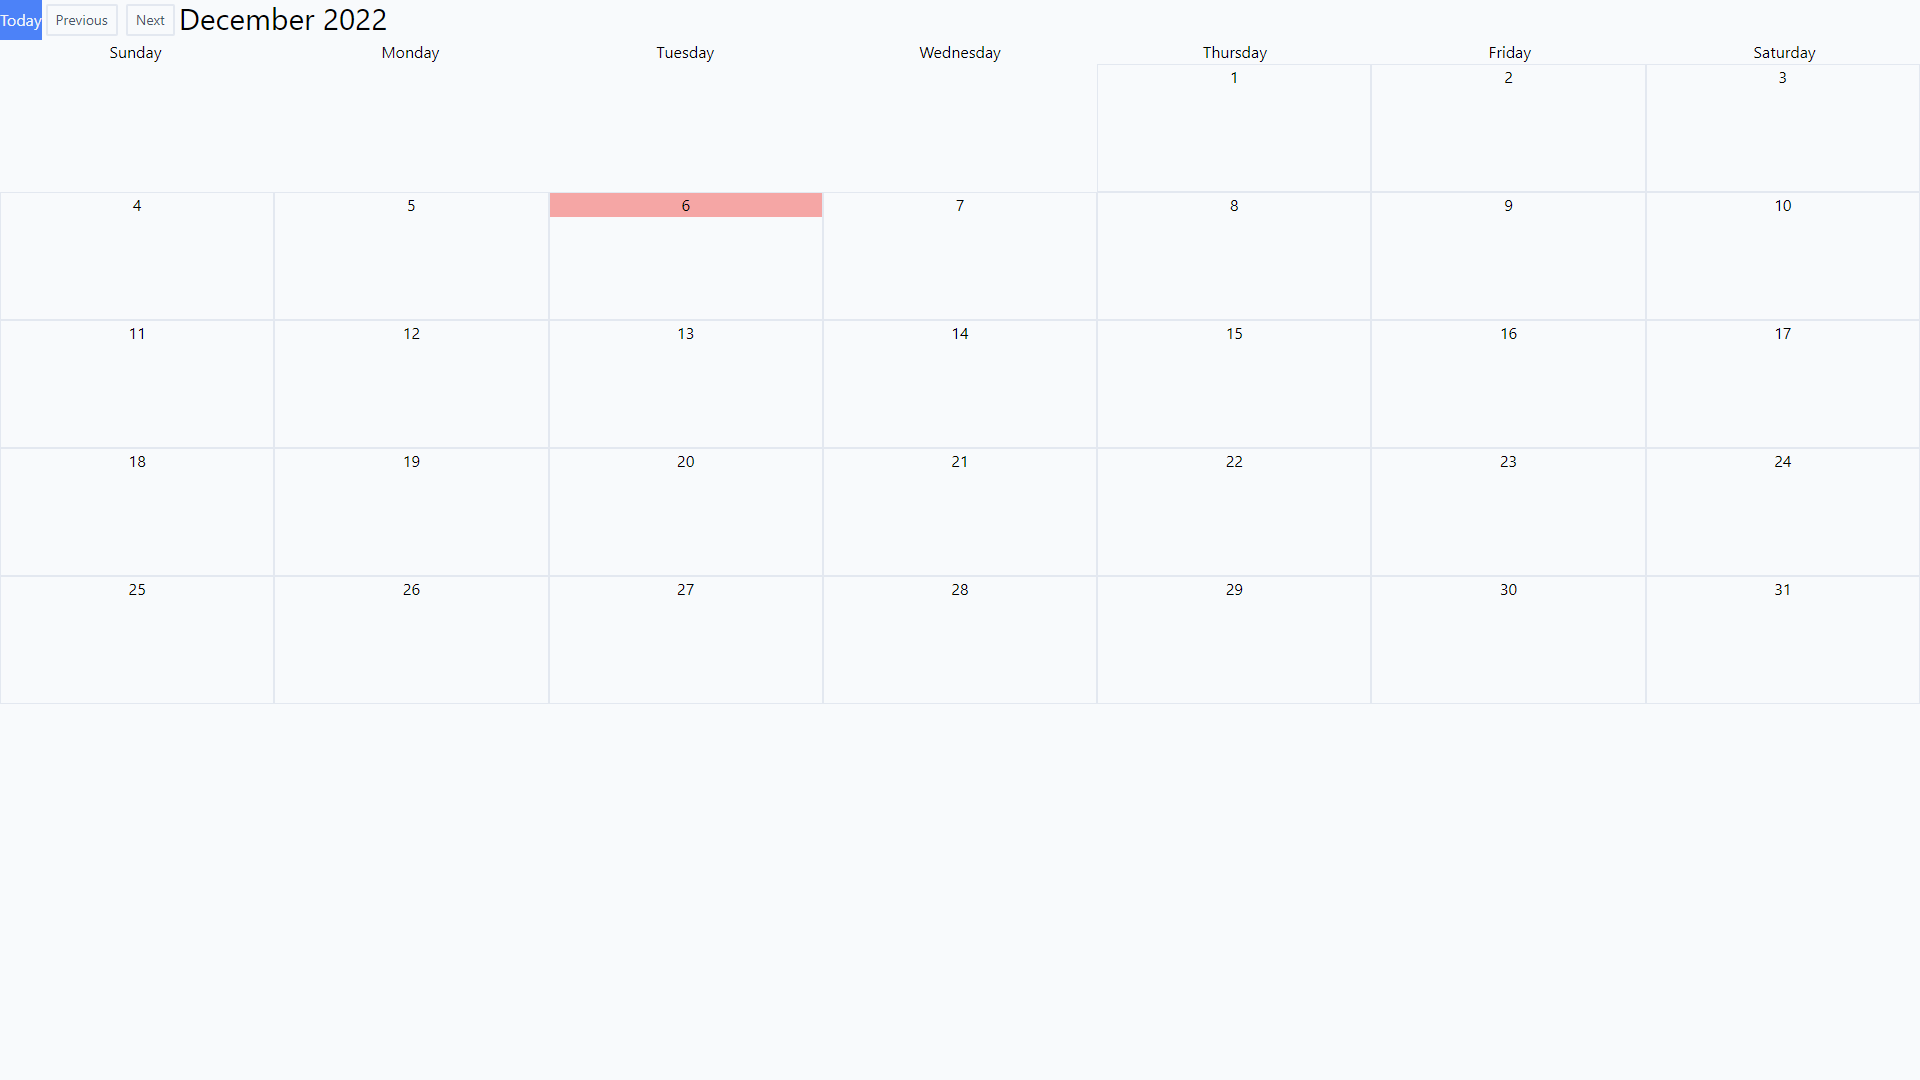Click the Wednesday column header

959,52
